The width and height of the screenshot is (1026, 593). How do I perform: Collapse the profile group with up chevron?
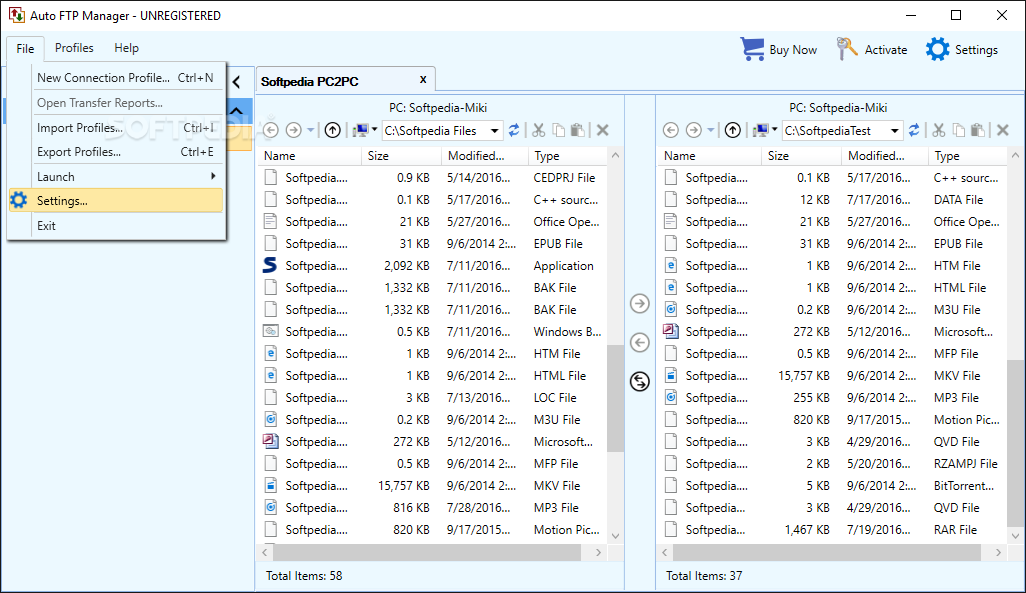[x=237, y=111]
